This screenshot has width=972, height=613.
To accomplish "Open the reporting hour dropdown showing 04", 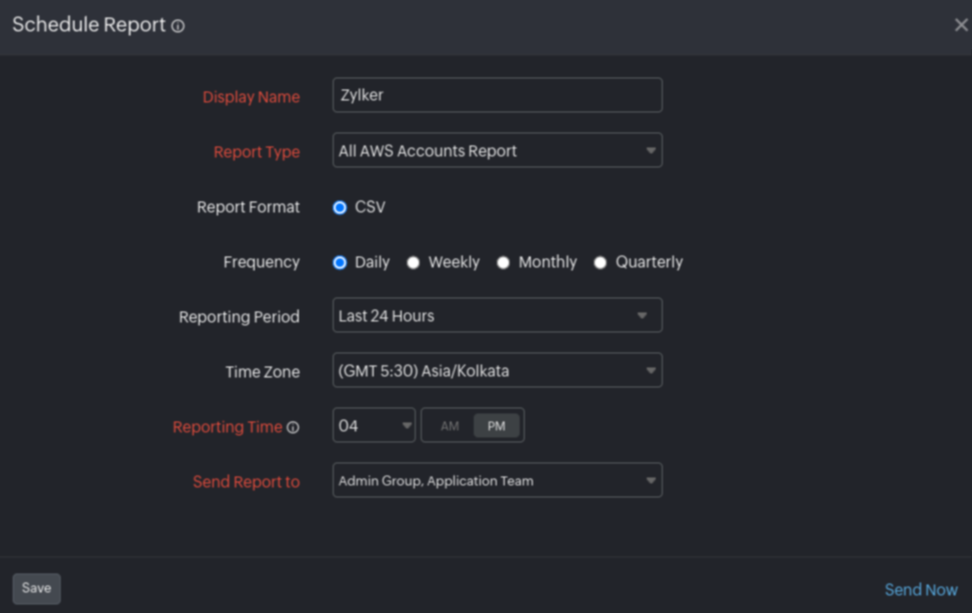I will [x=374, y=426].
